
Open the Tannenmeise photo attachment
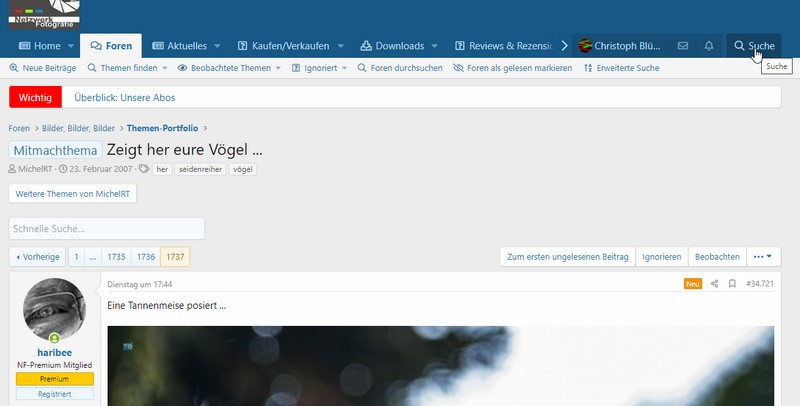(x=440, y=366)
